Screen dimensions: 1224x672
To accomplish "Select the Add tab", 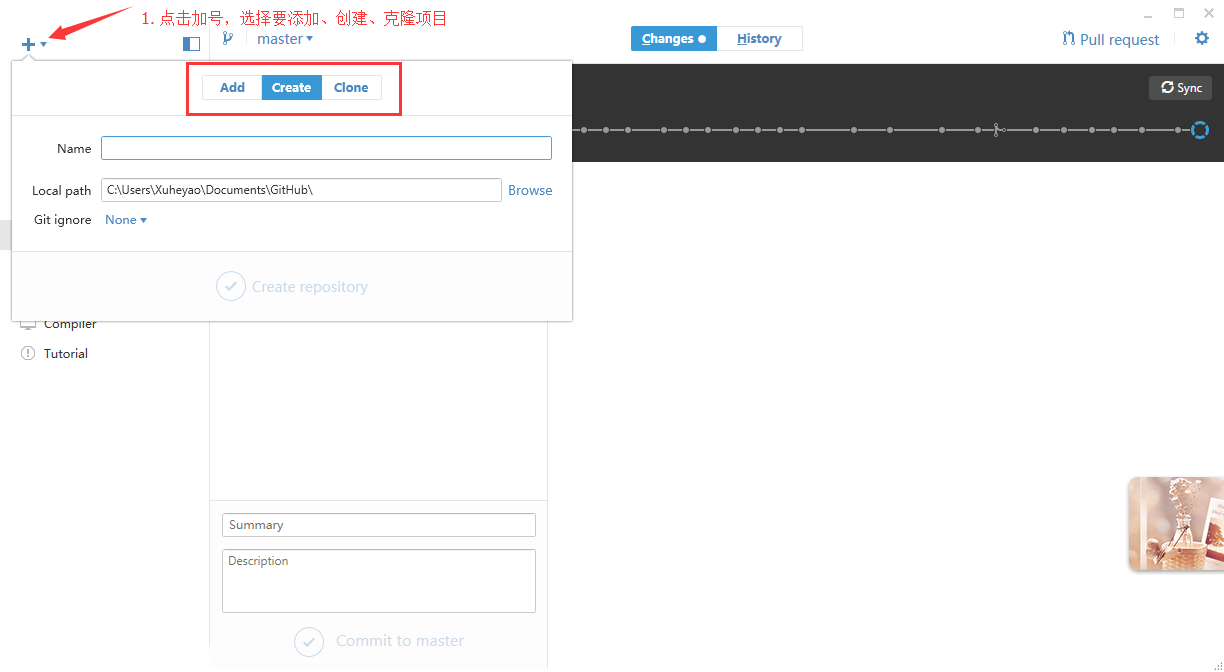I will point(232,88).
